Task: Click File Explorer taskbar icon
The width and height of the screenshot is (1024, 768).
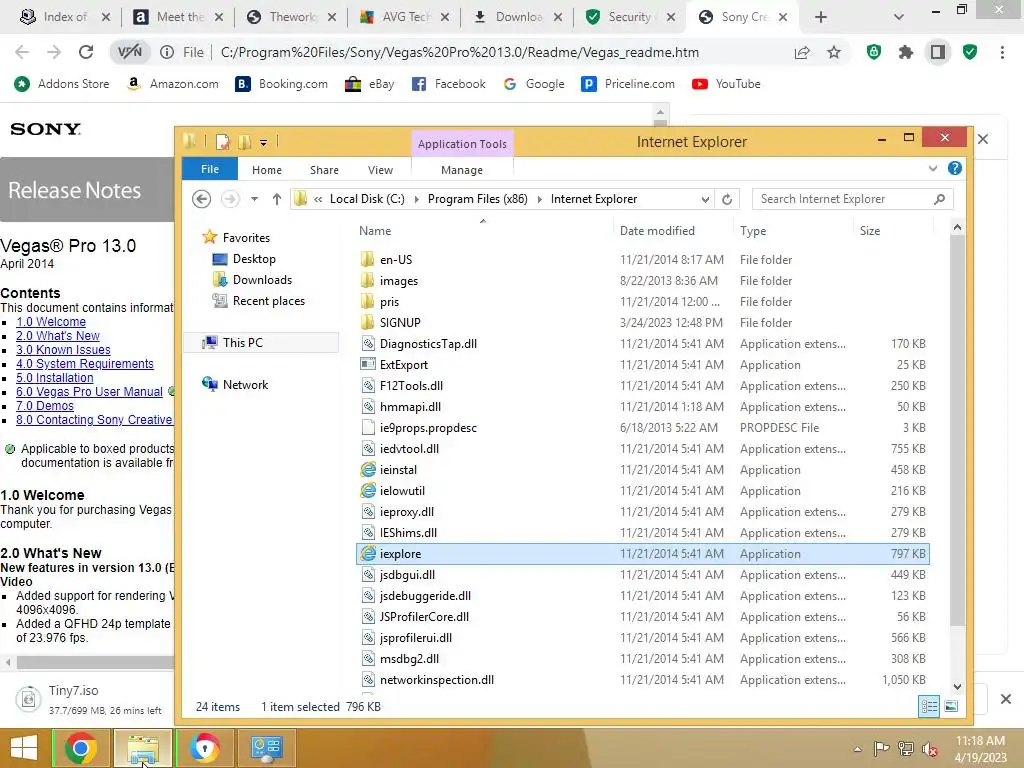Action: pos(143,748)
